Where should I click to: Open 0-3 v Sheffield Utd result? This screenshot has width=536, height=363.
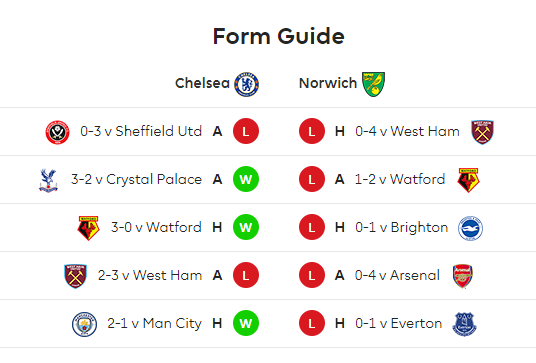point(141,131)
